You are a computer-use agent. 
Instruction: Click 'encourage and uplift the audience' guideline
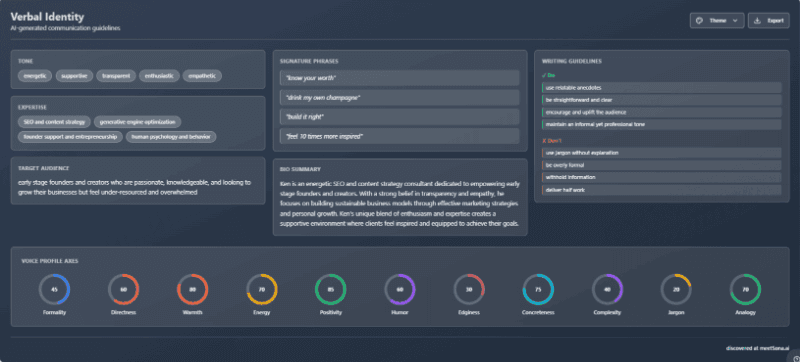[x=662, y=112]
